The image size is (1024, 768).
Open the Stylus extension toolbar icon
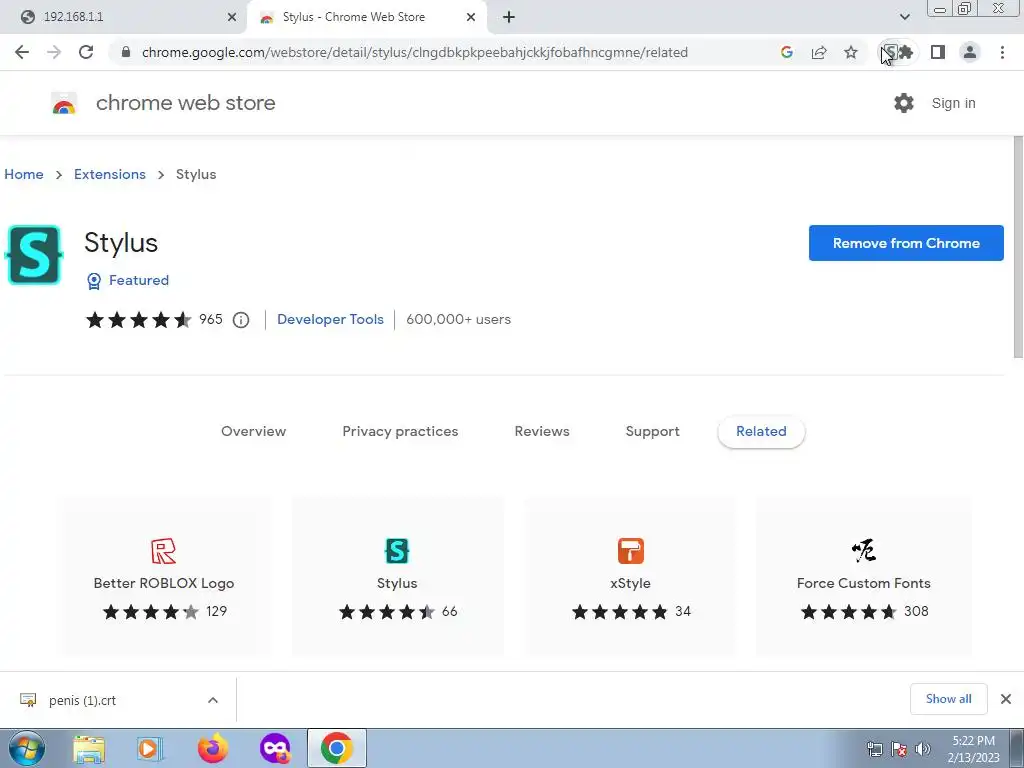(889, 52)
